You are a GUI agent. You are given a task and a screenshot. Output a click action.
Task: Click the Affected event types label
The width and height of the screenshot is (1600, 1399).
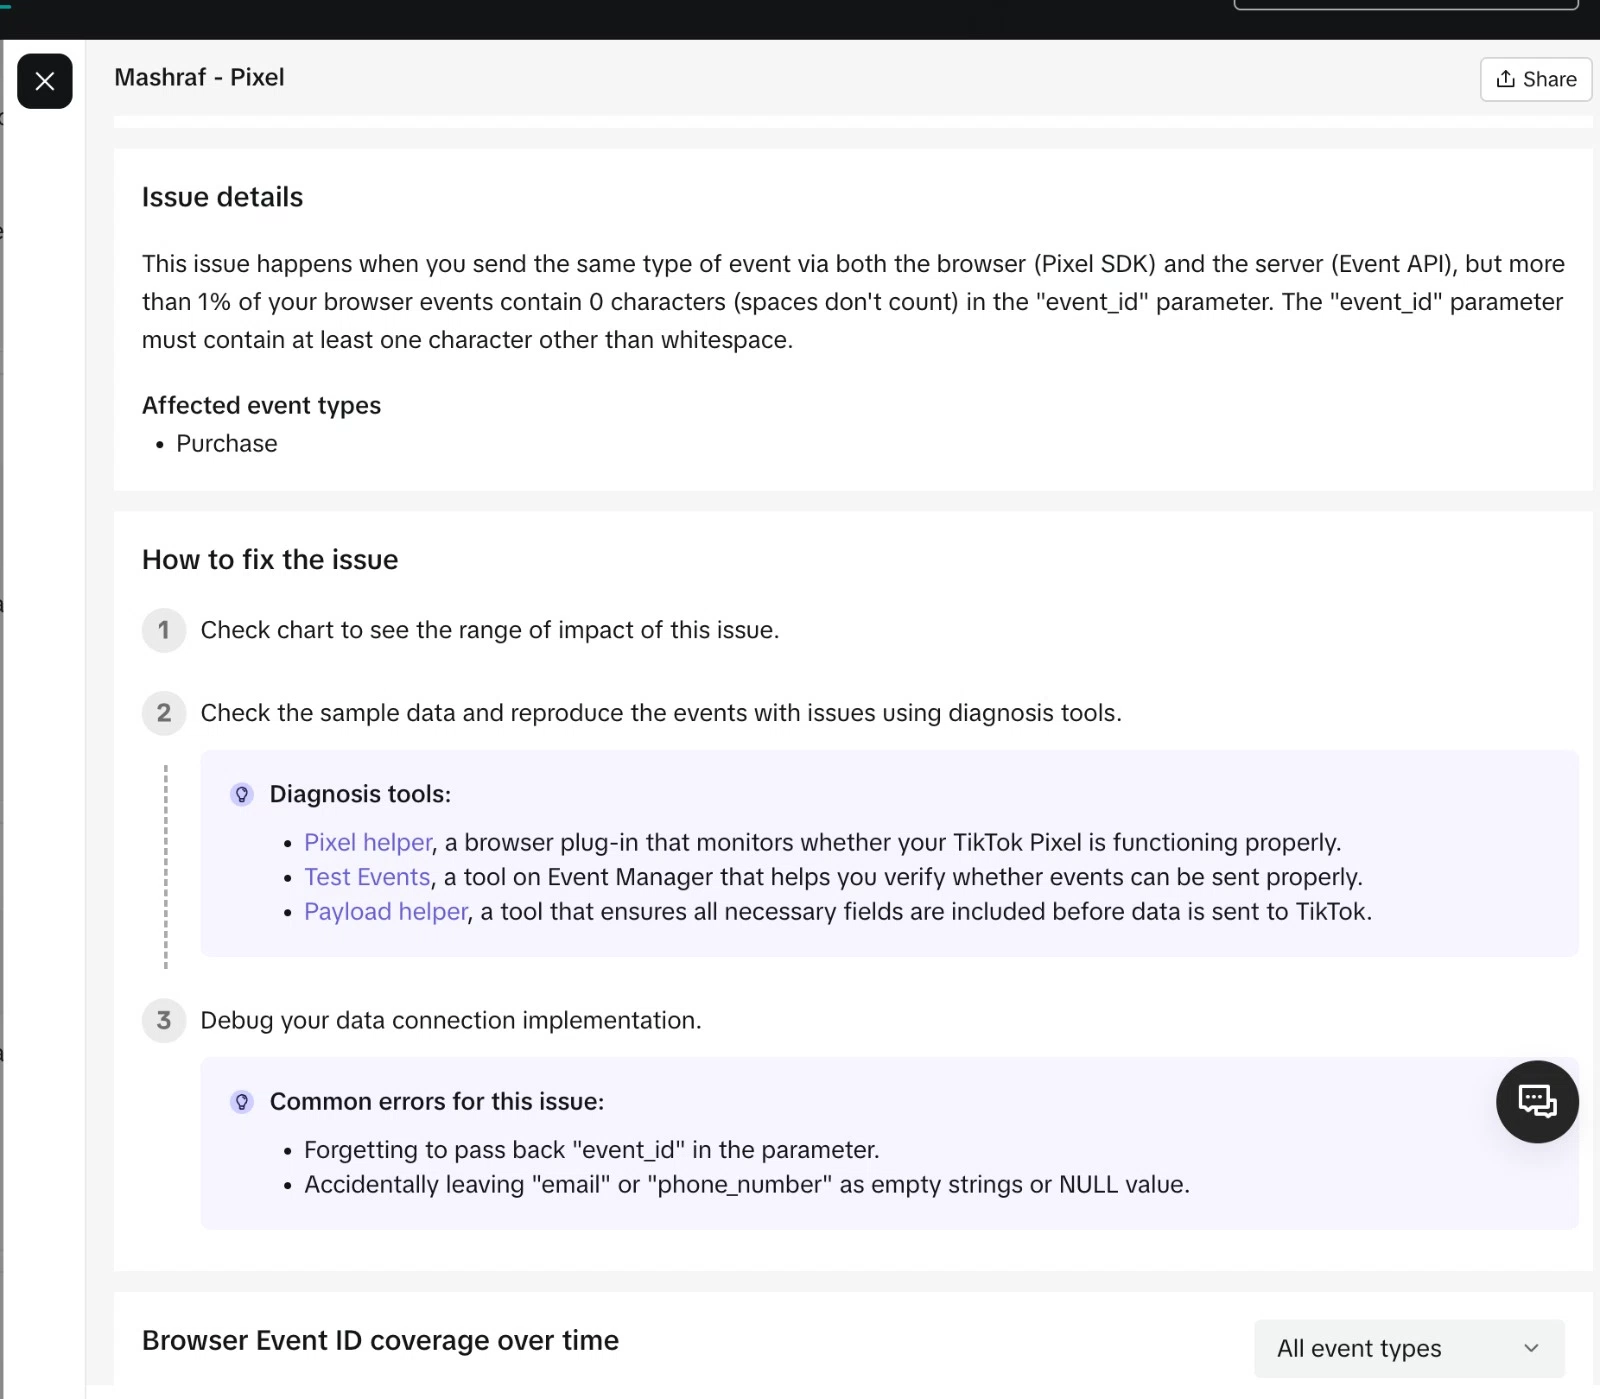pyautogui.click(x=261, y=405)
